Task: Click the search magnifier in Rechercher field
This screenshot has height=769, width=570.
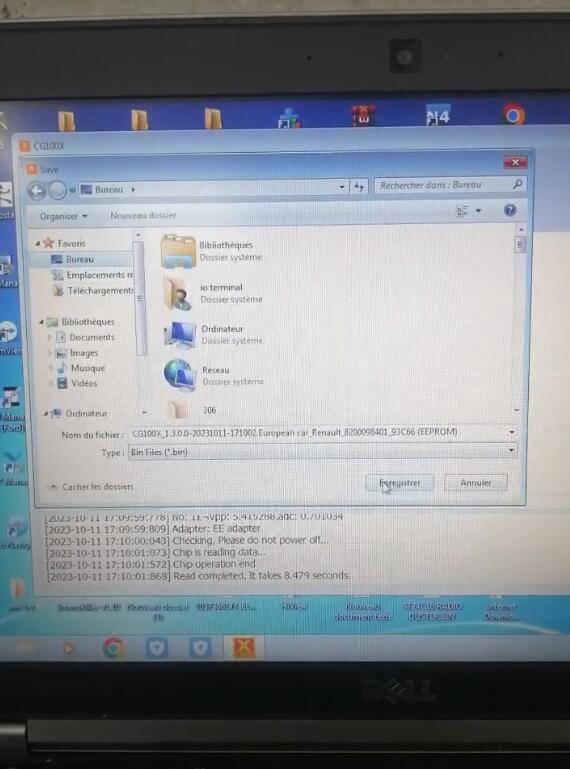Action: [x=517, y=184]
